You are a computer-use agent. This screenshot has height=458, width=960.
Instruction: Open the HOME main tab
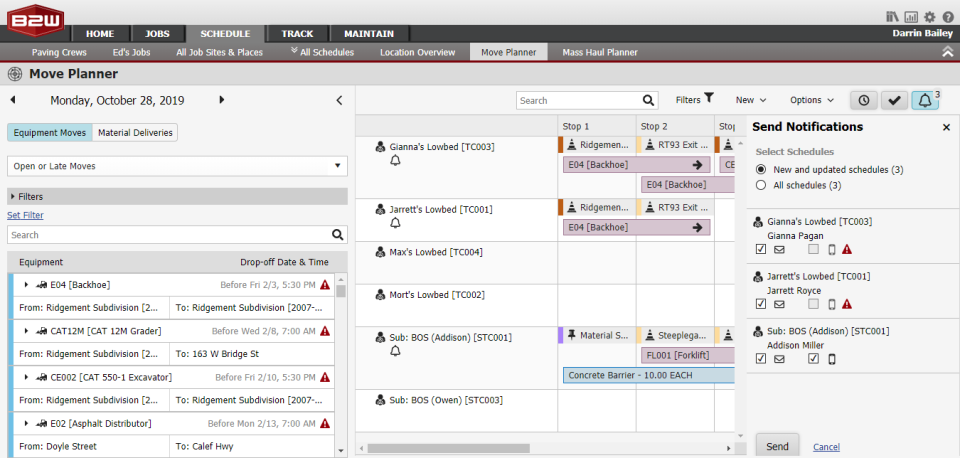tap(100, 34)
